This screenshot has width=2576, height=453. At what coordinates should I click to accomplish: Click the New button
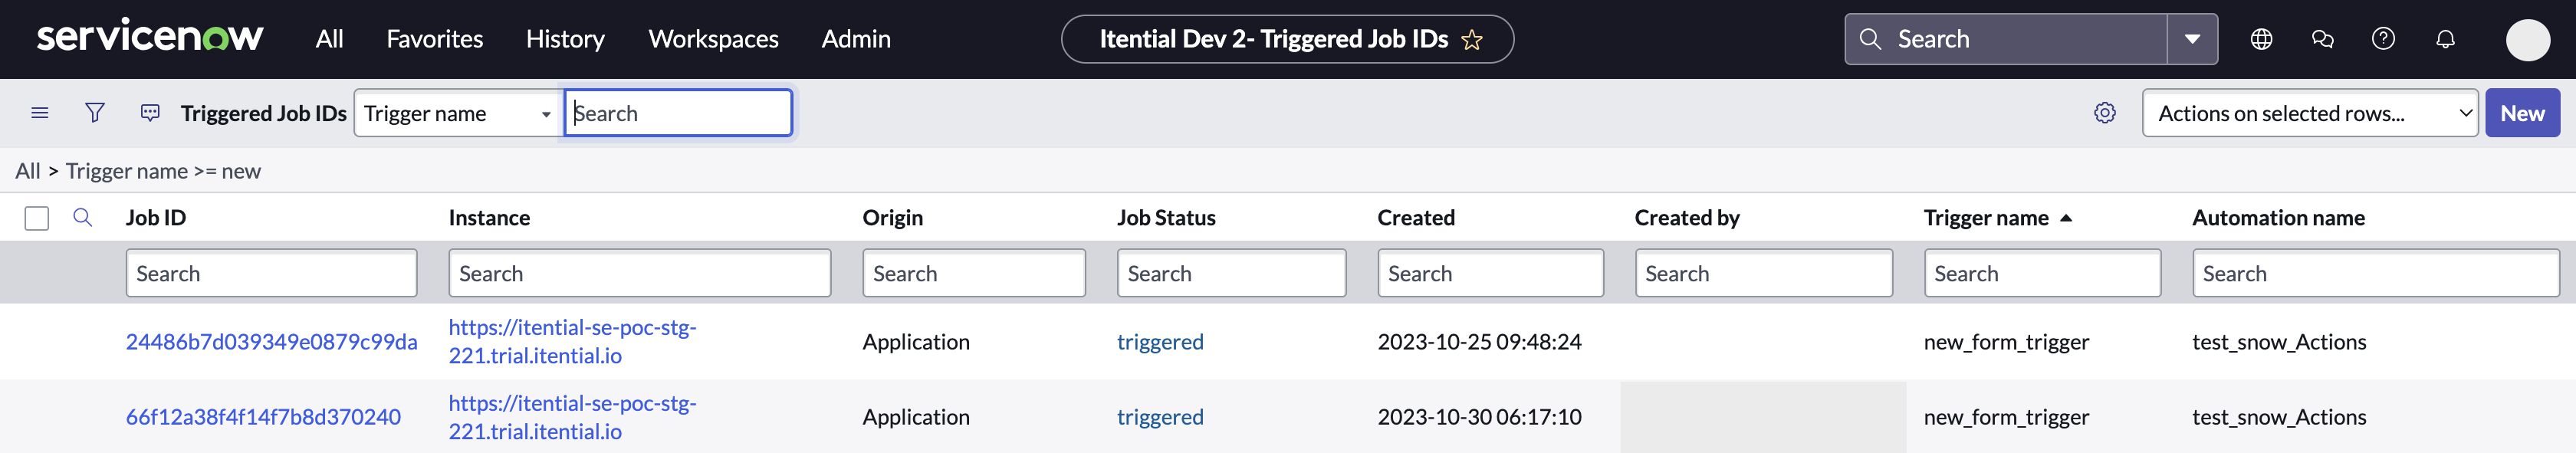tap(2522, 113)
